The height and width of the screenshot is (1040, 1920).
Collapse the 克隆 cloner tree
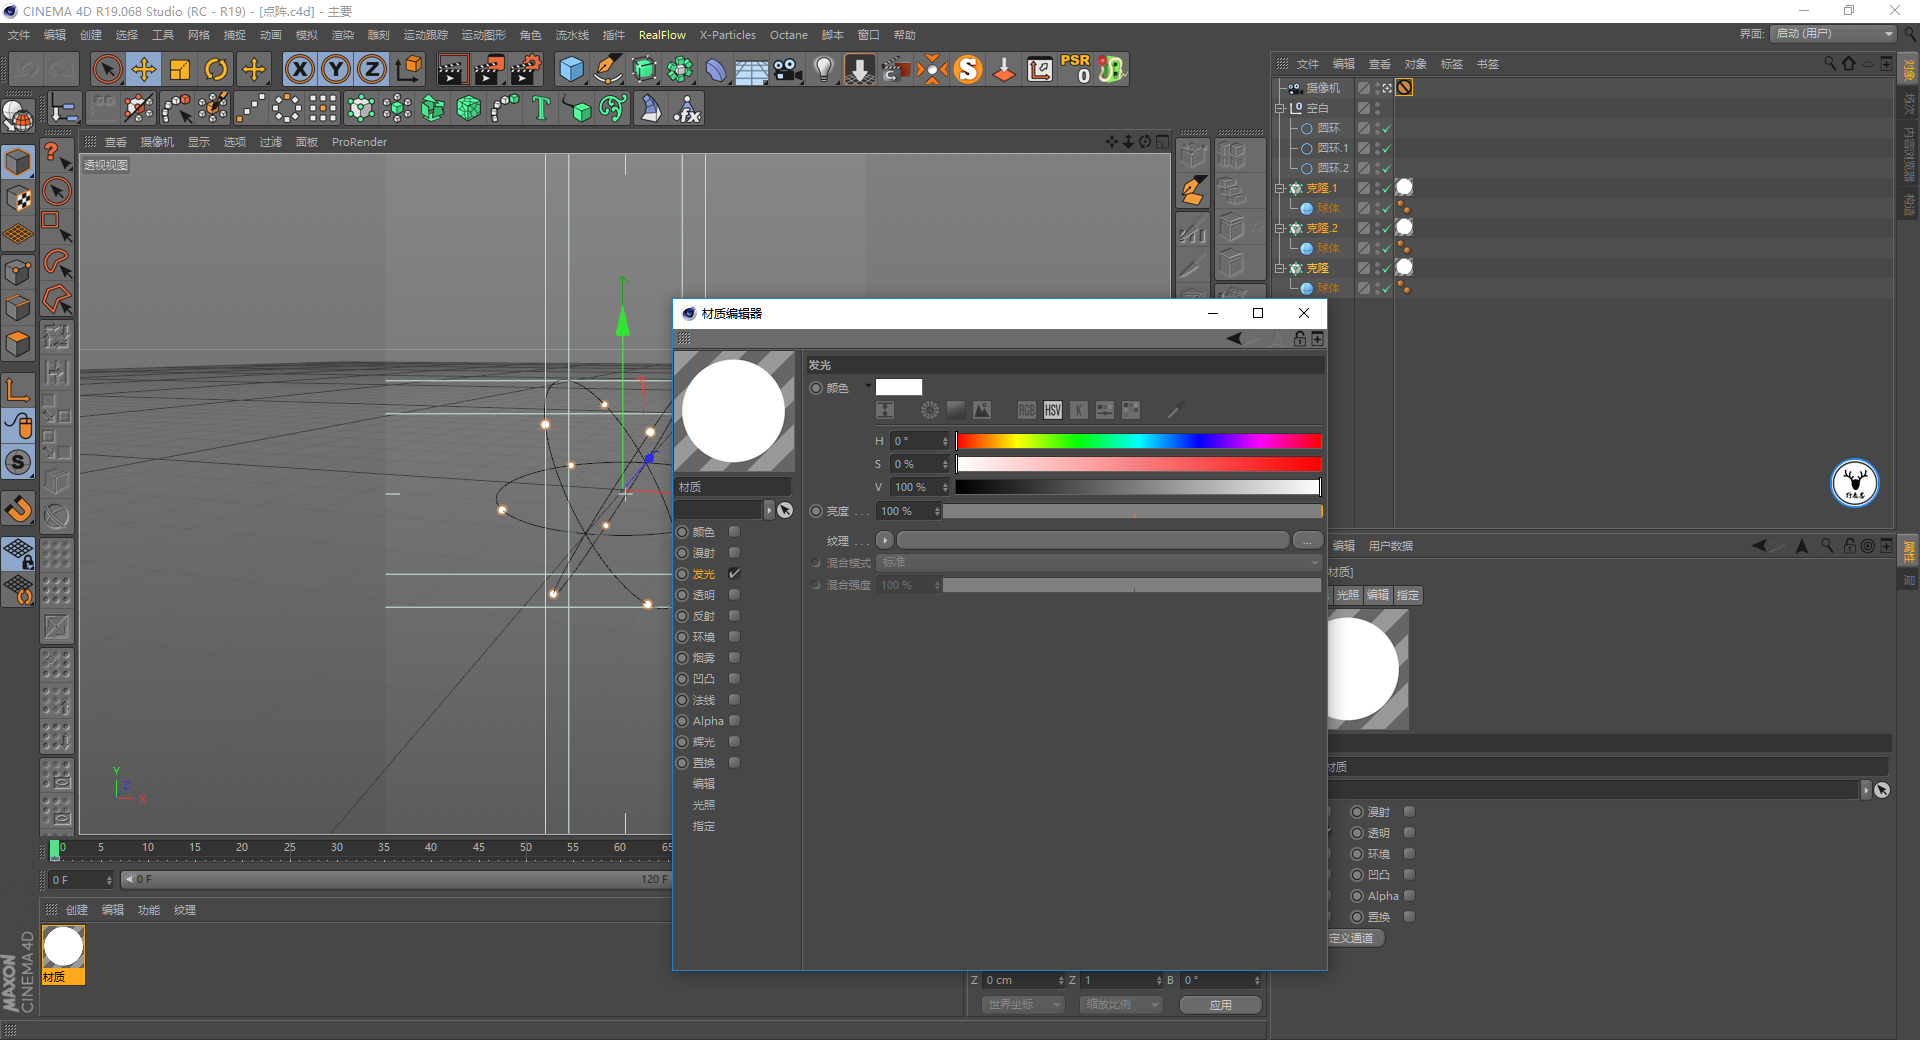pyautogui.click(x=1280, y=268)
